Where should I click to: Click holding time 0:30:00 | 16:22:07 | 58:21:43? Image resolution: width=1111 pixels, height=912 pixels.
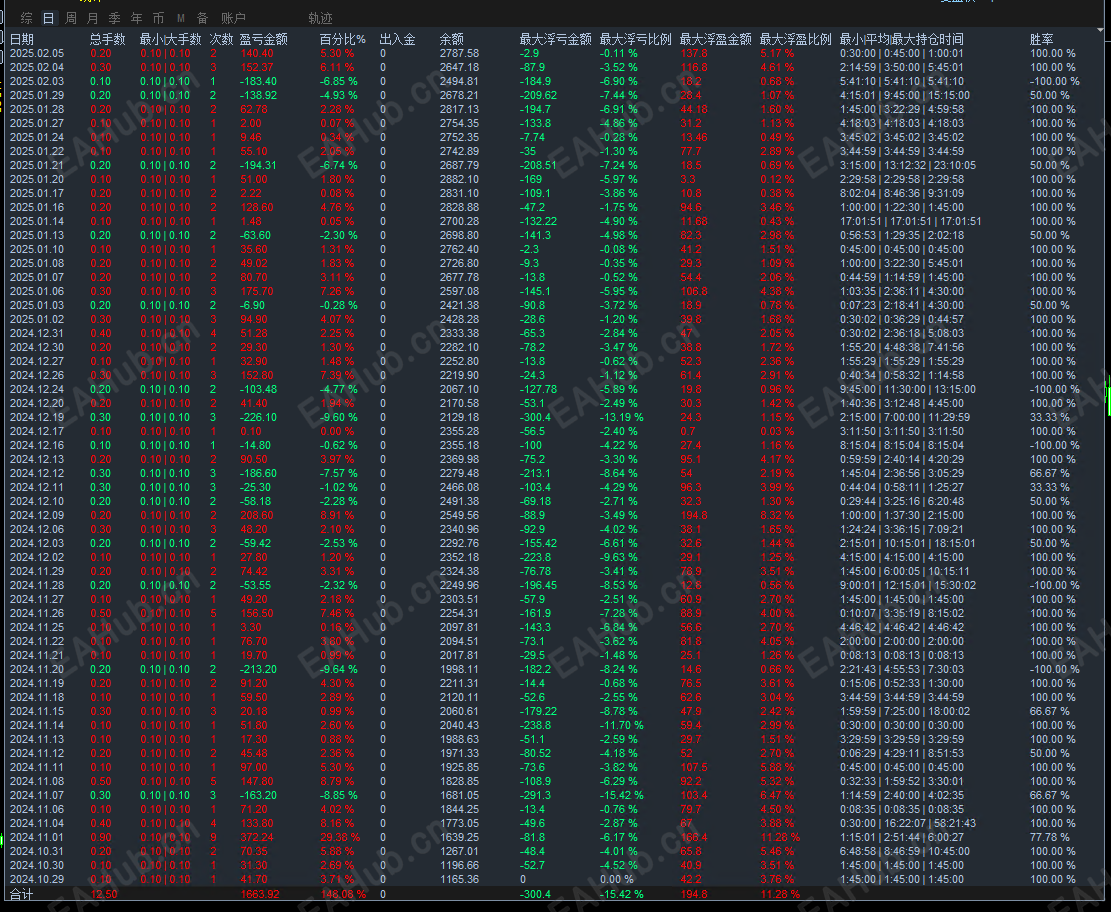(x=908, y=823)
